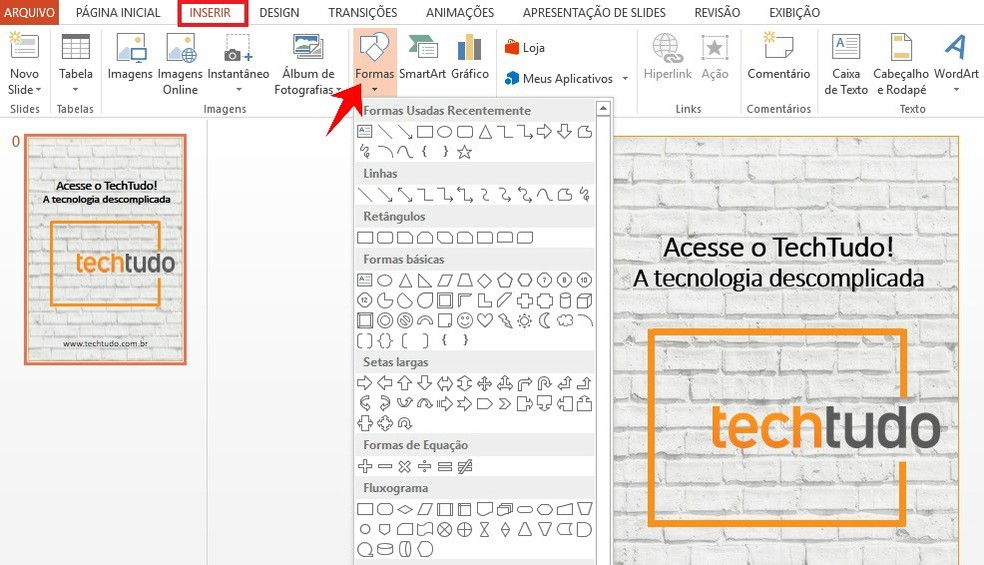
Task: Choose the right triangle in Formas básicas
Action: click(425, 280)
